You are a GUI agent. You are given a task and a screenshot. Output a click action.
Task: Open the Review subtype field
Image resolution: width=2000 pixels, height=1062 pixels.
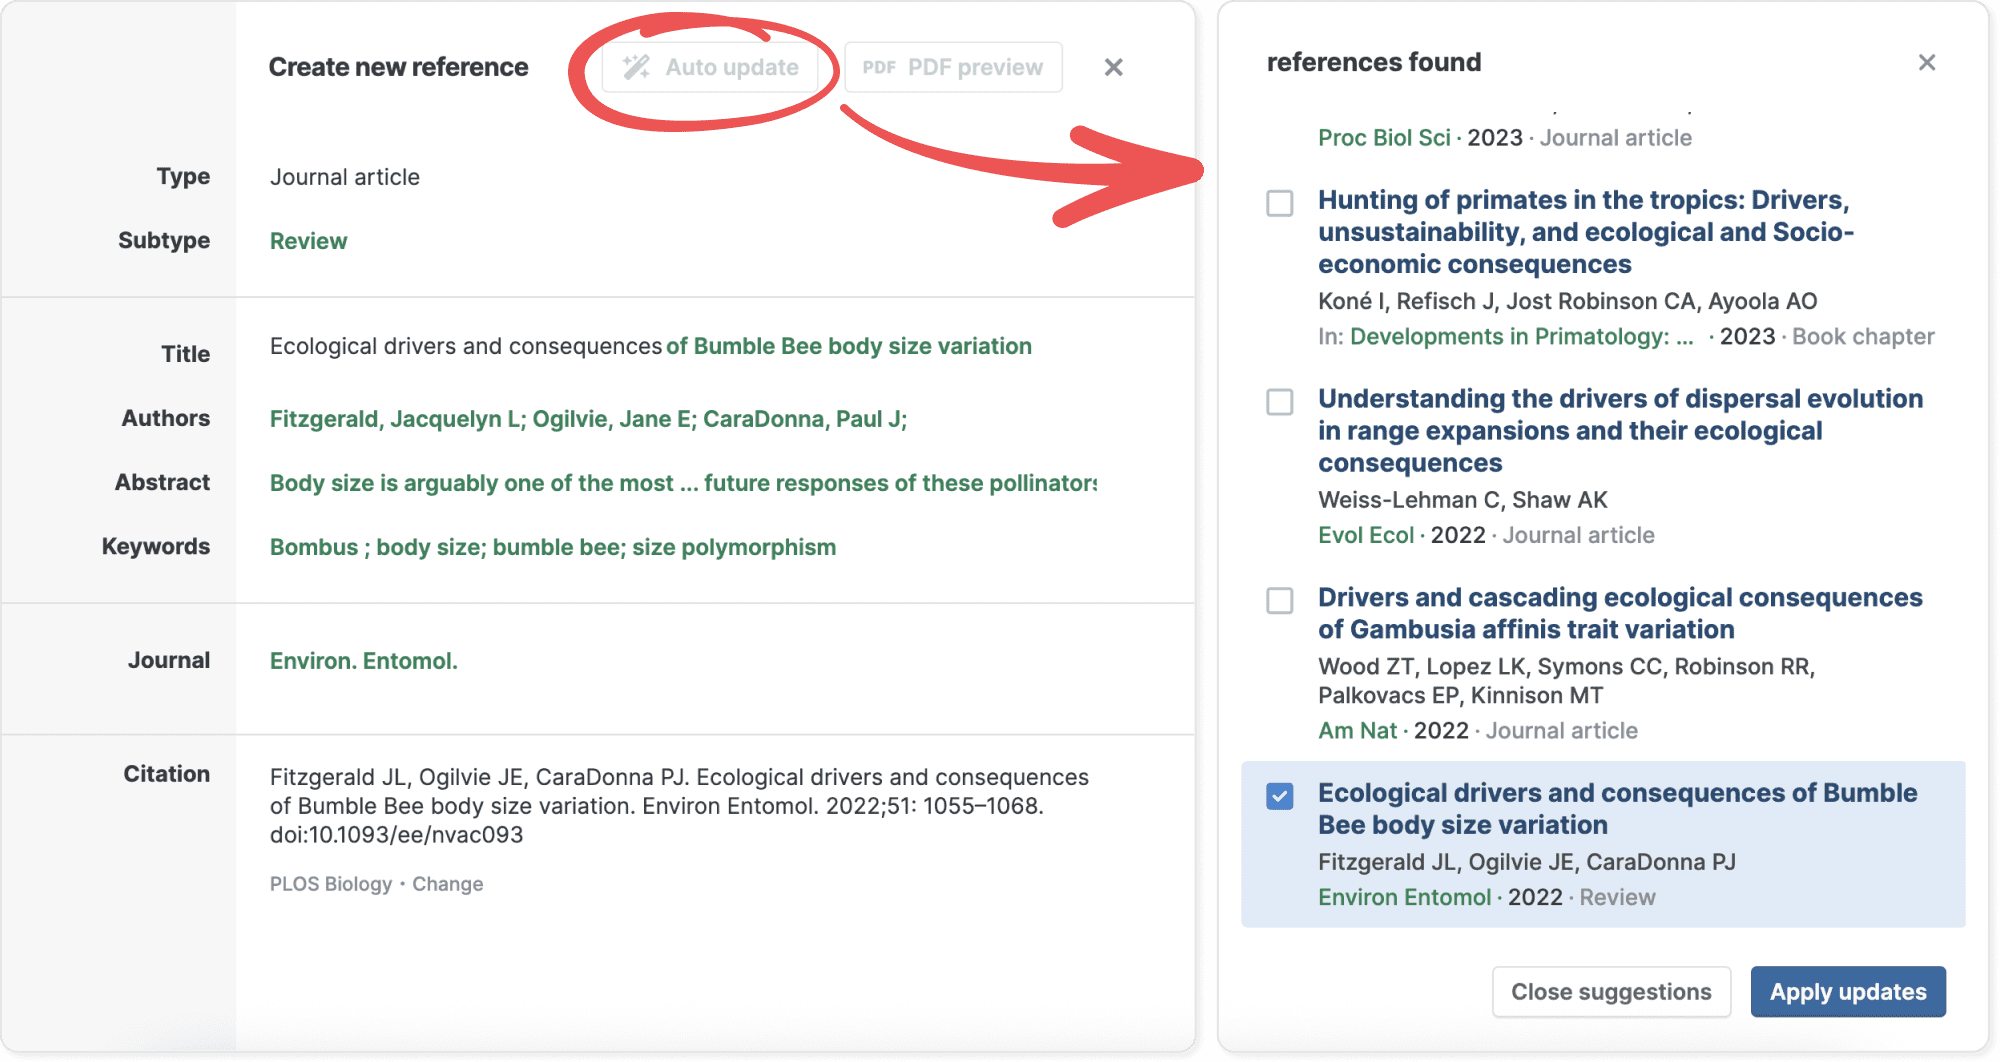pos(308,241)
